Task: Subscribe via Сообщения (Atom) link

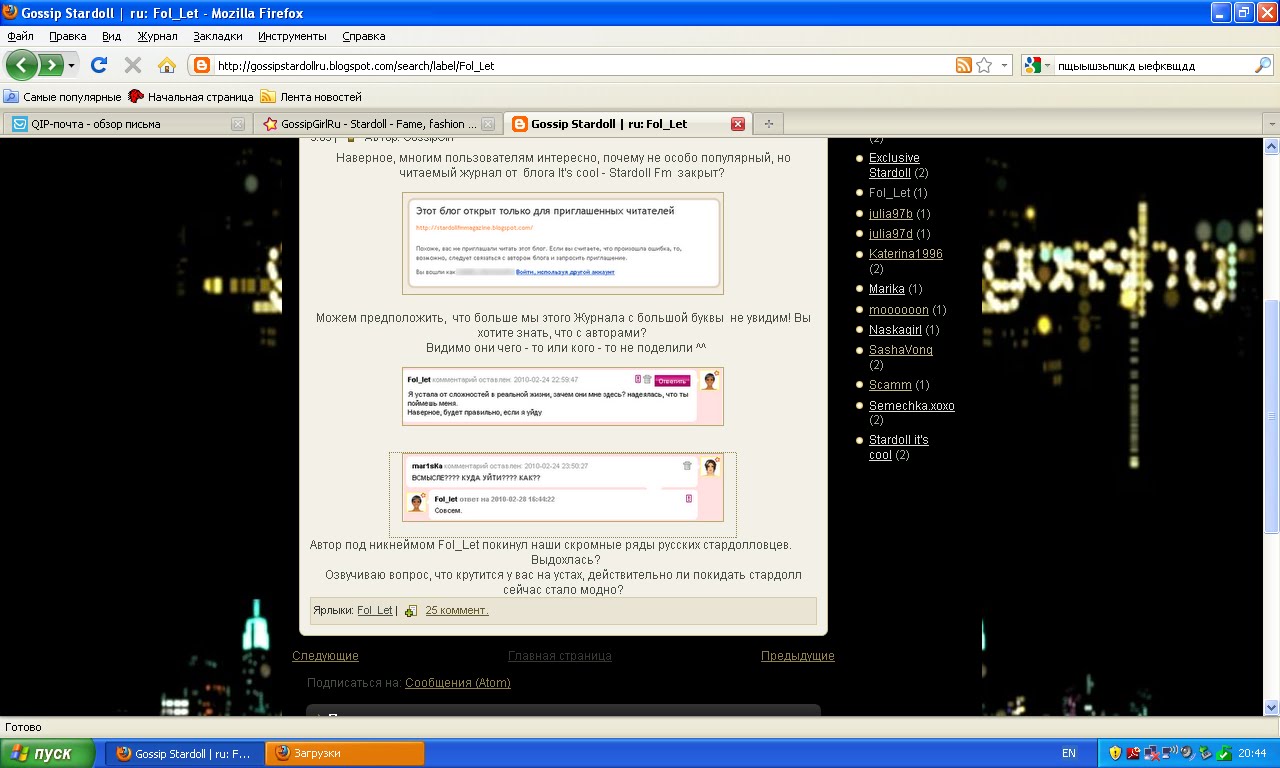Action: 458,683
